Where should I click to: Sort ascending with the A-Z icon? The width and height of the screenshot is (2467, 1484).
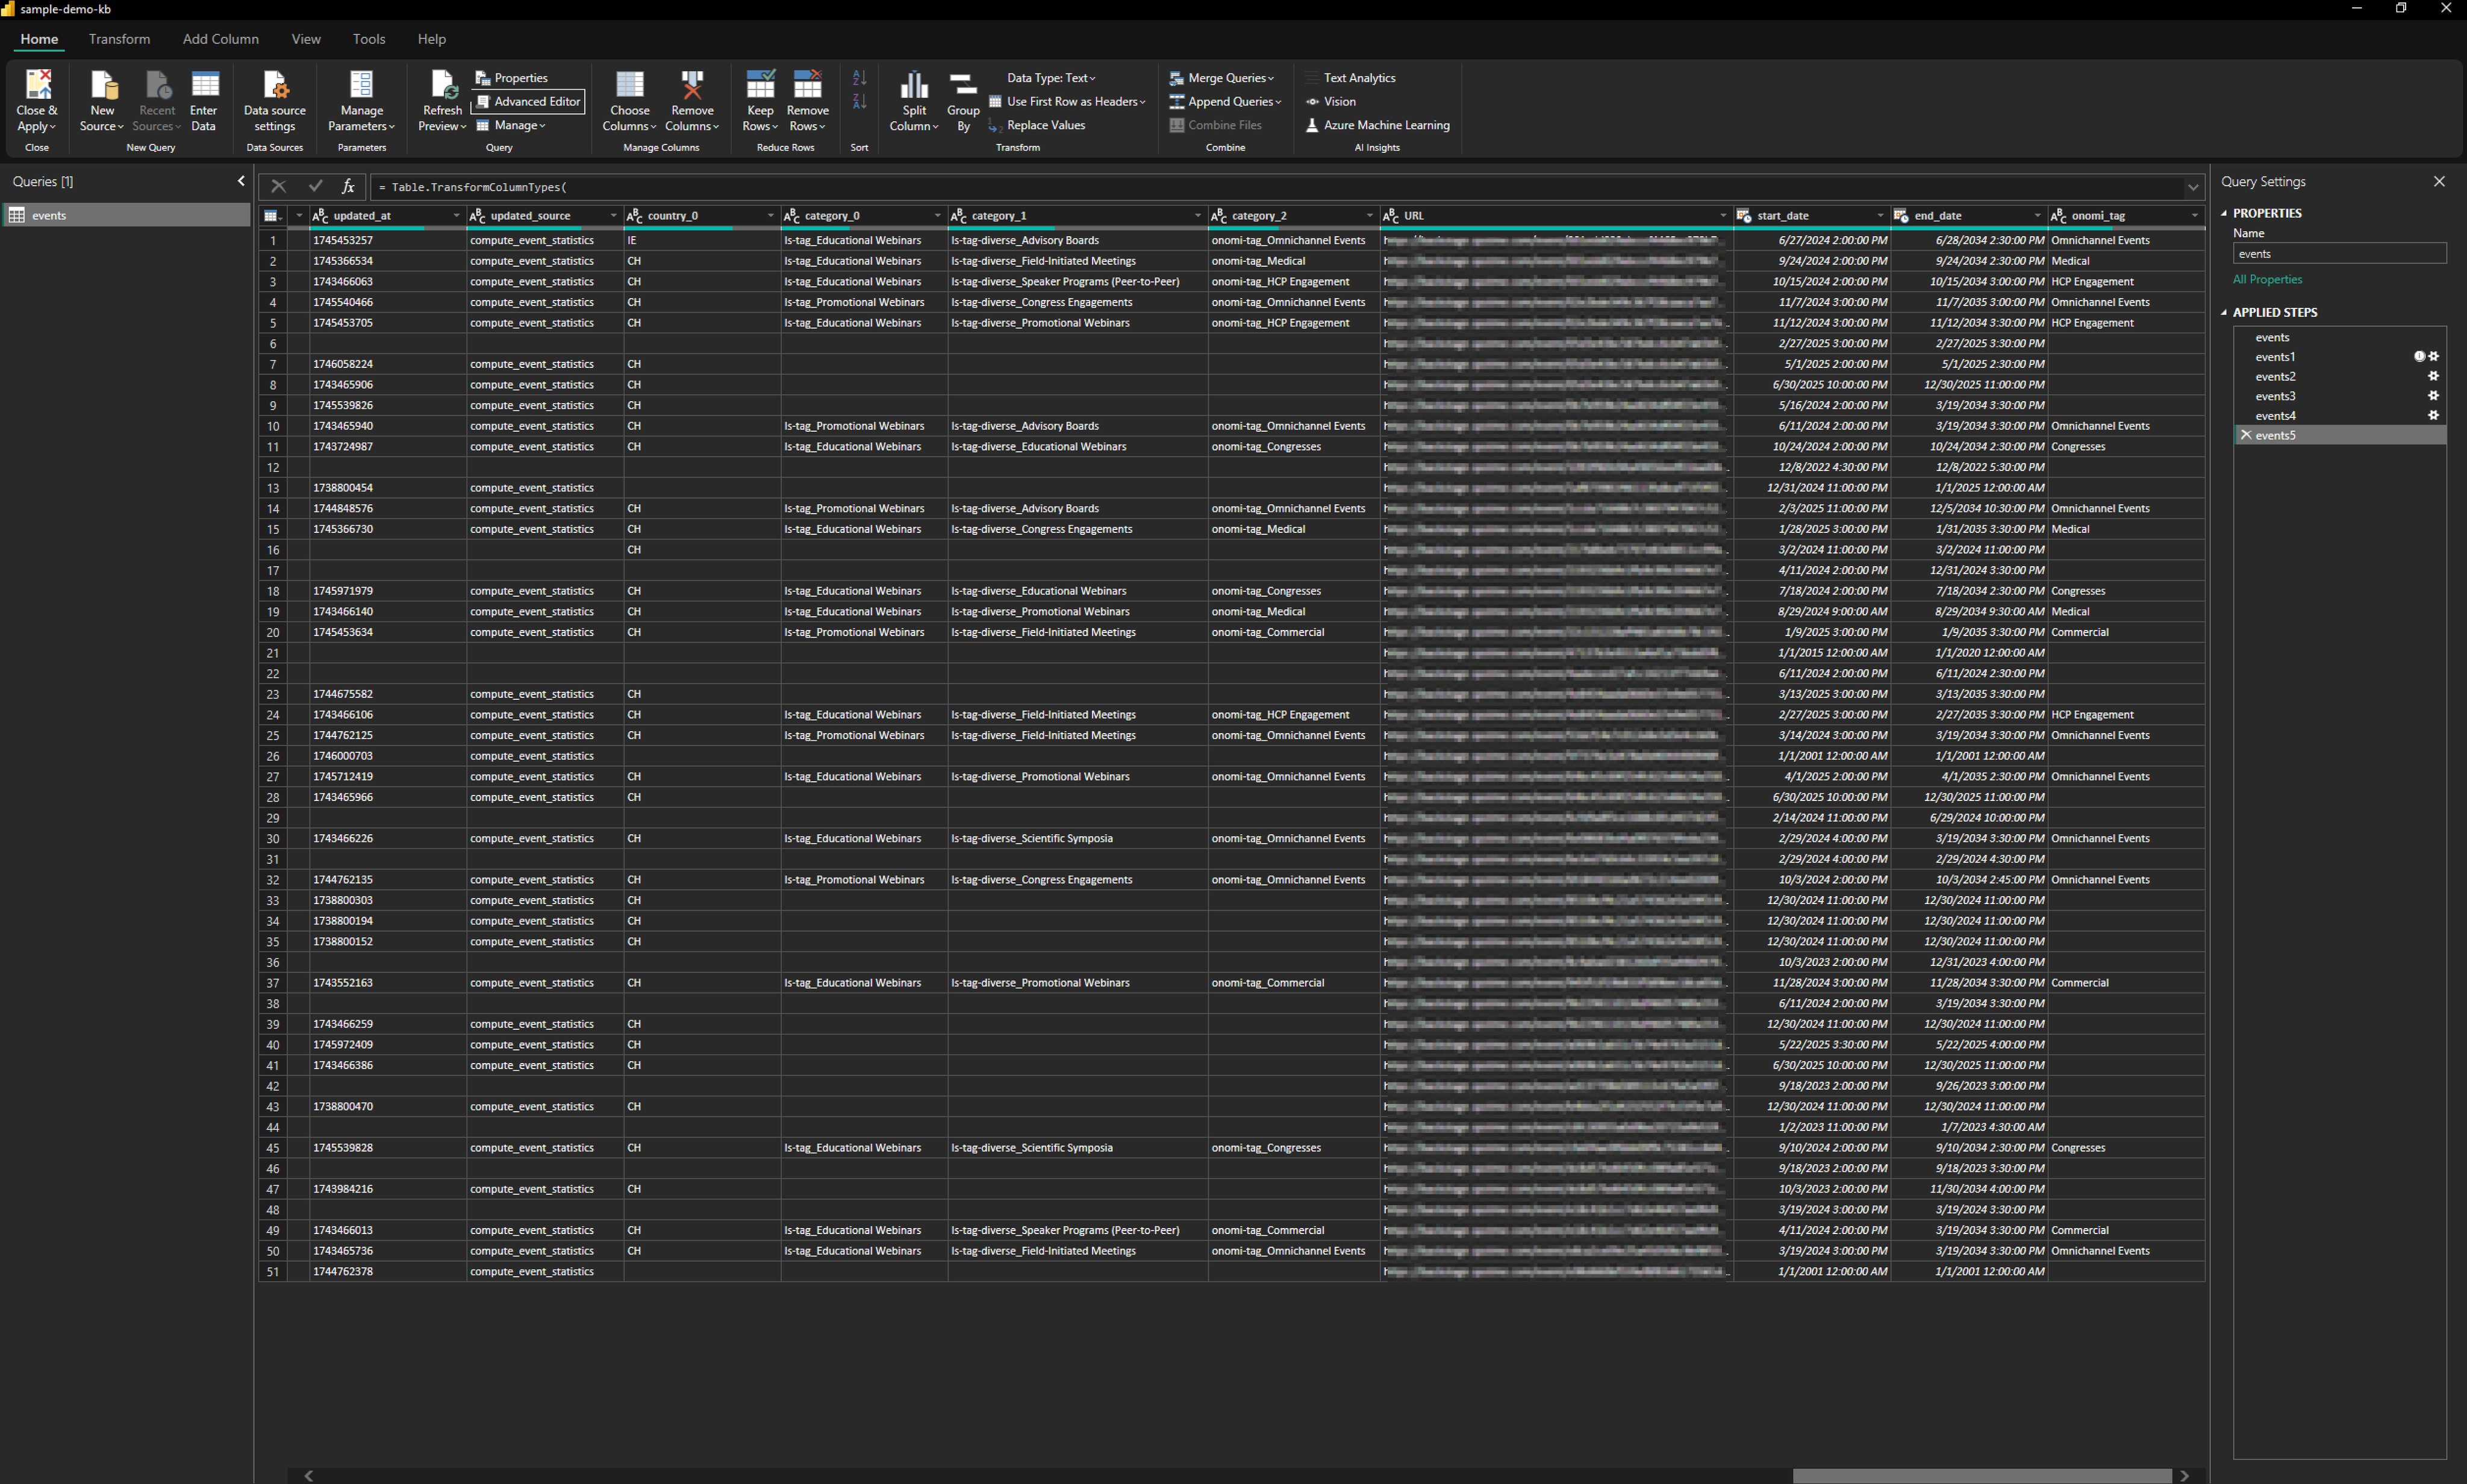pyautogui.click(x=859, y=78)
